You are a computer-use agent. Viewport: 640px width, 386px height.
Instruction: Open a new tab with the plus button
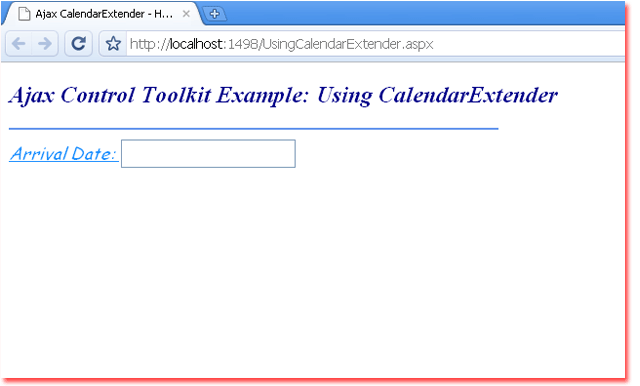tap(214, 14)
